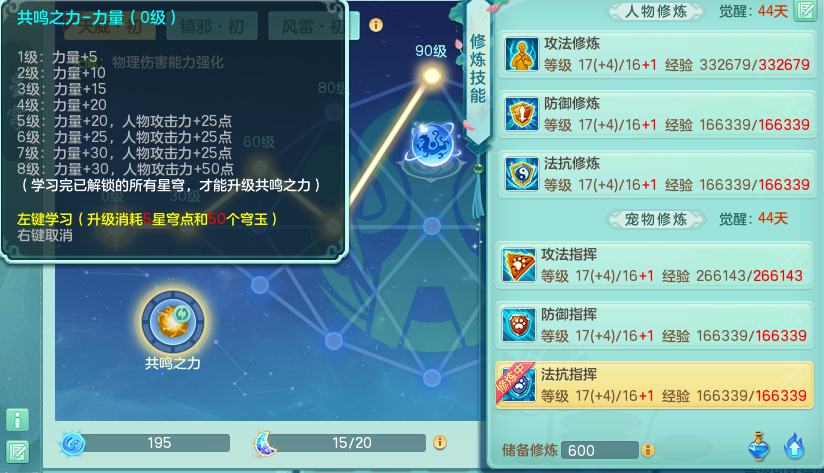Click the info icon near 风雷 tab
824x473 pixels.
(376, 25)
